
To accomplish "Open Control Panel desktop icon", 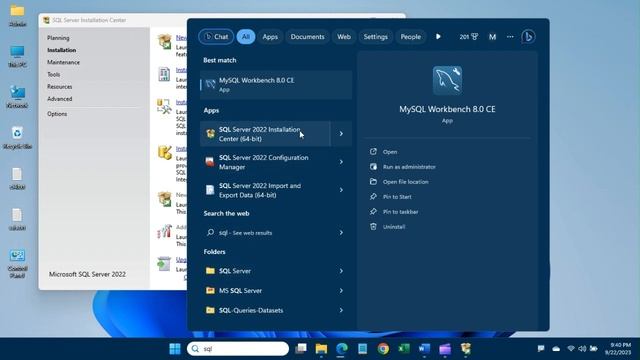I will point(17,263).
